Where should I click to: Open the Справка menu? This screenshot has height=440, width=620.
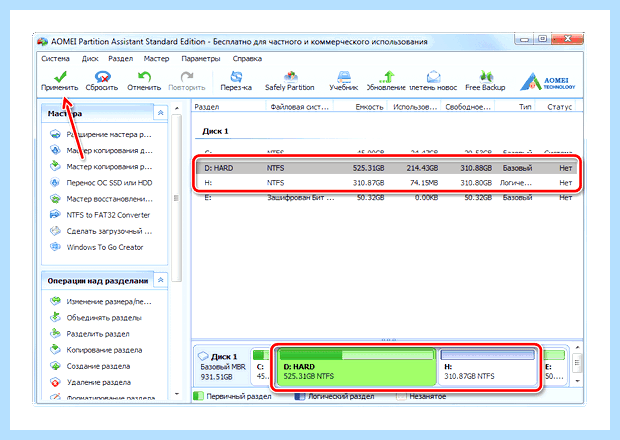pos(247,59)
